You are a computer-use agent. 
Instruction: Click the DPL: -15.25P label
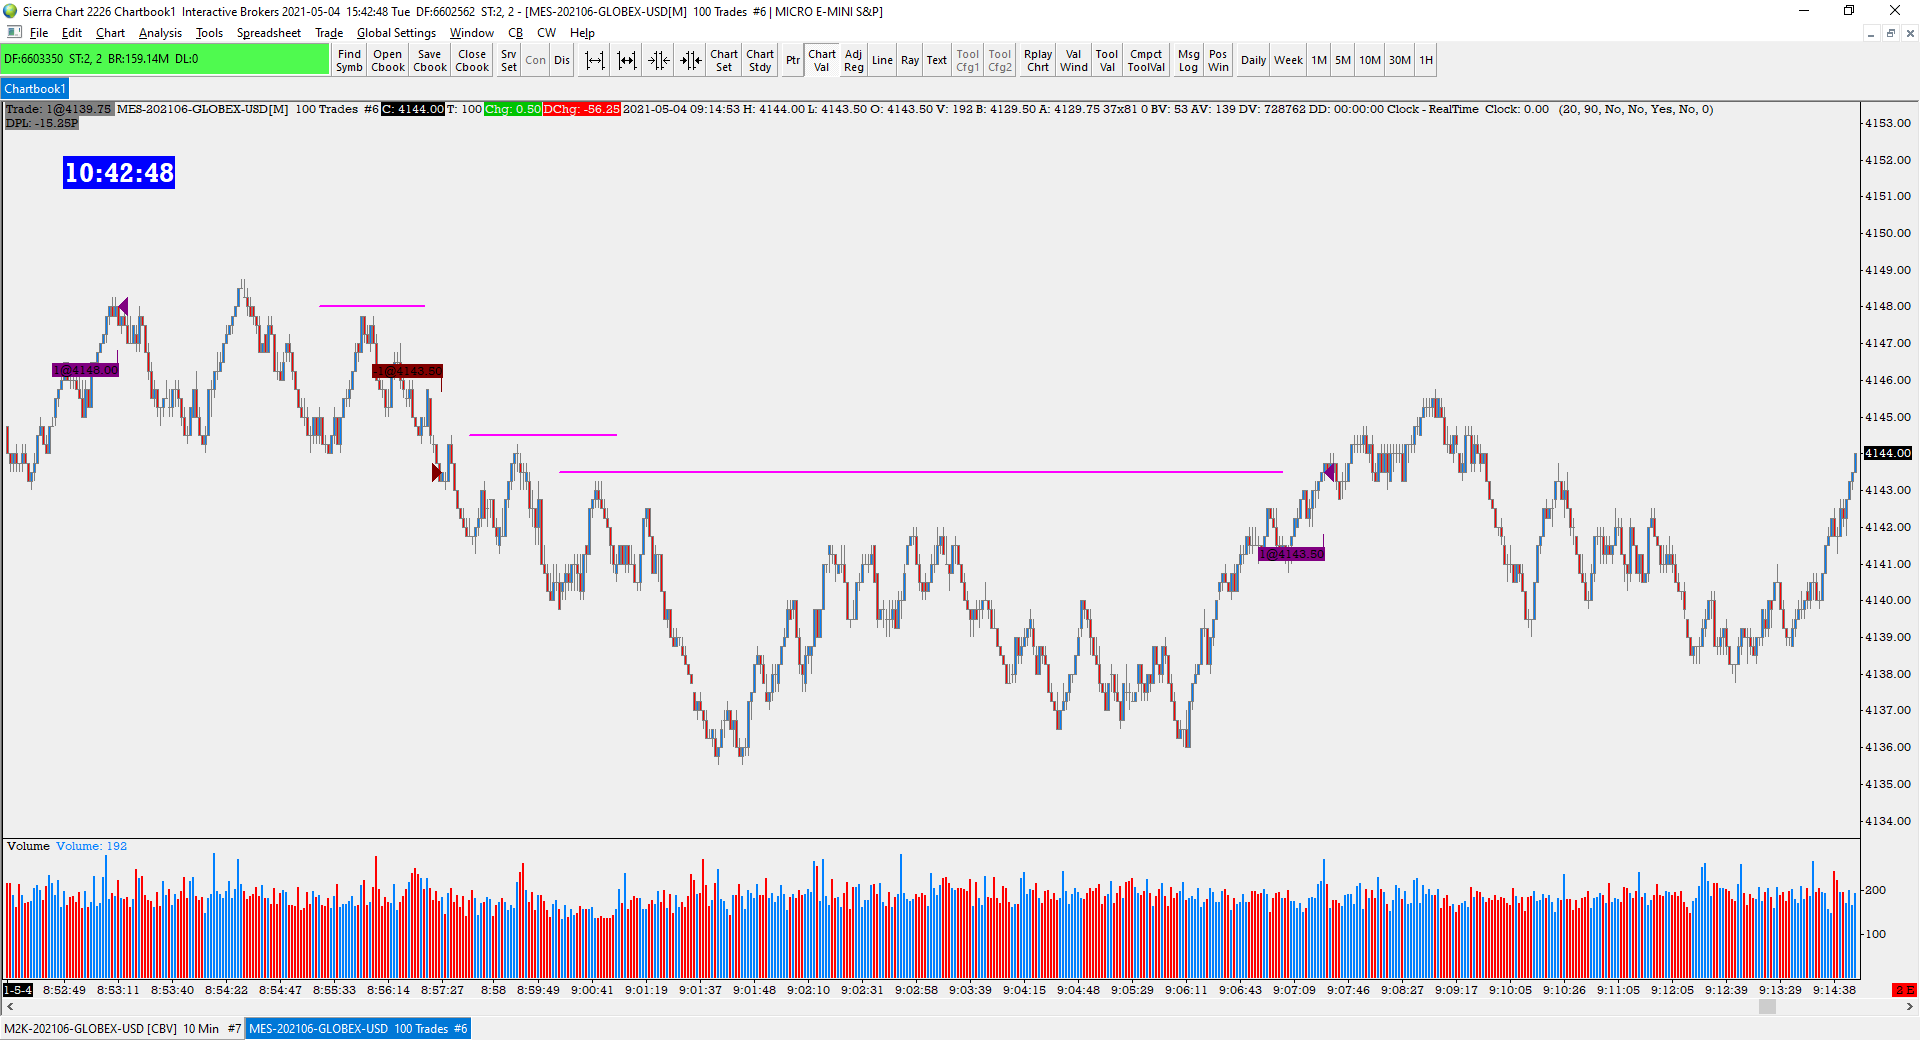pos(41,123)
